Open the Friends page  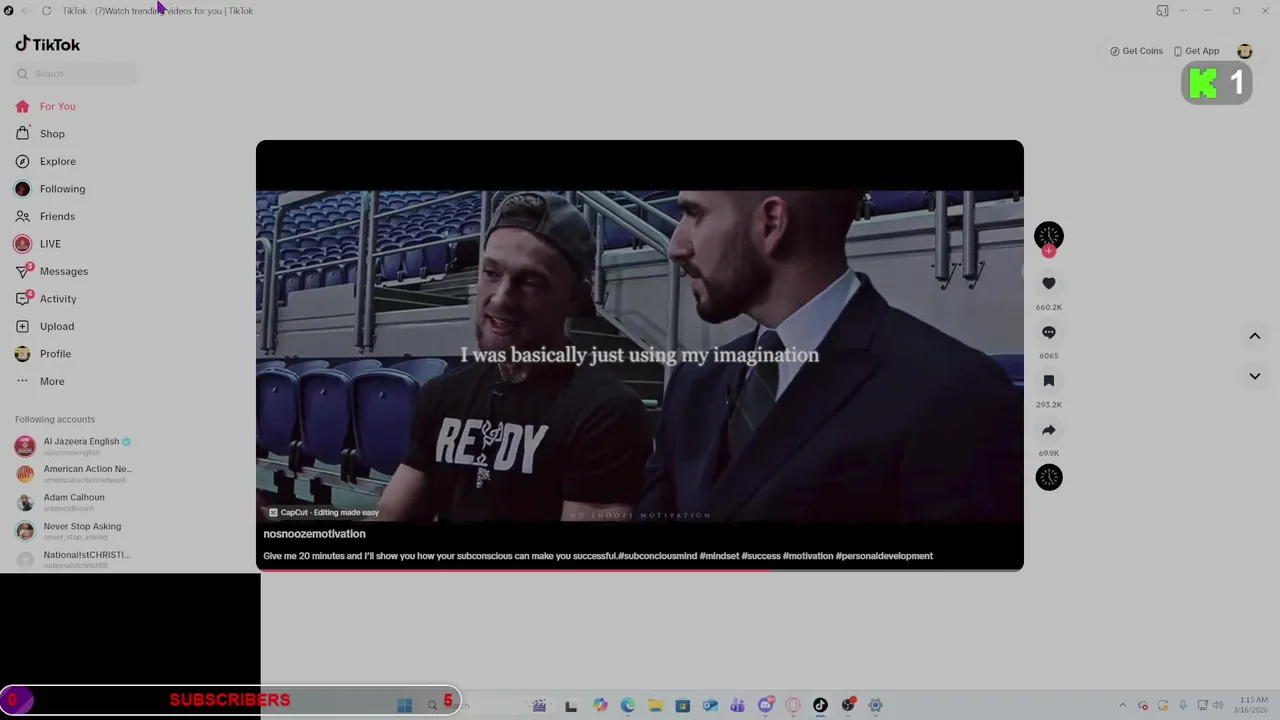click(x=57, y=216)
